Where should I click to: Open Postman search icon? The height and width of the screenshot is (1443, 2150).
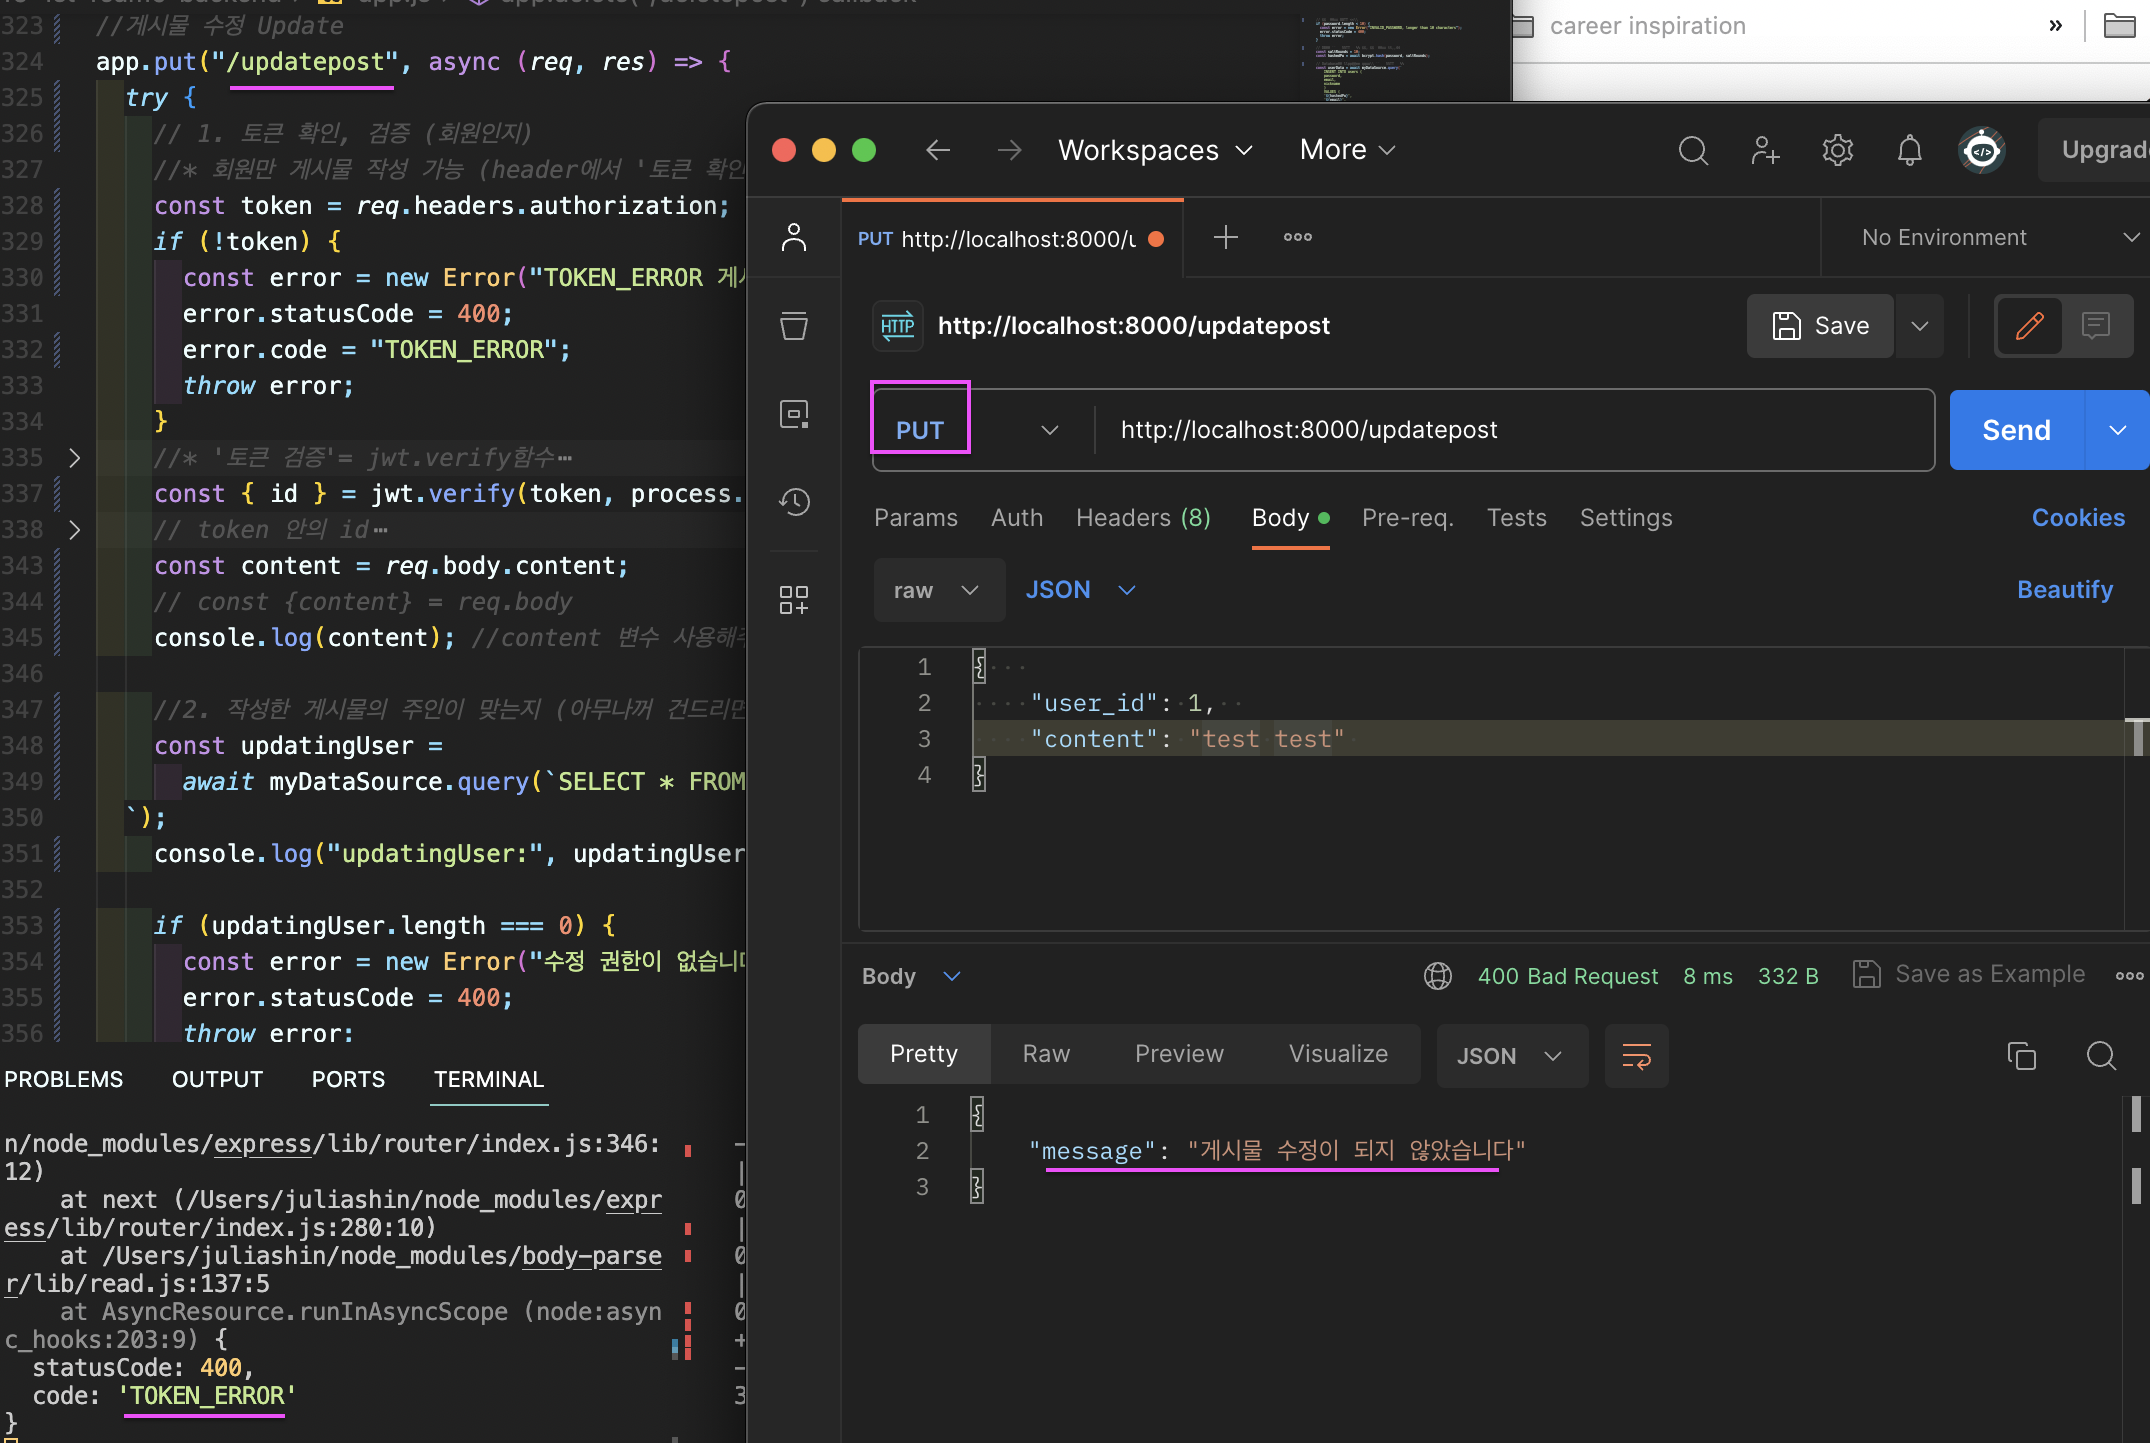click(x=1693, y=151)
